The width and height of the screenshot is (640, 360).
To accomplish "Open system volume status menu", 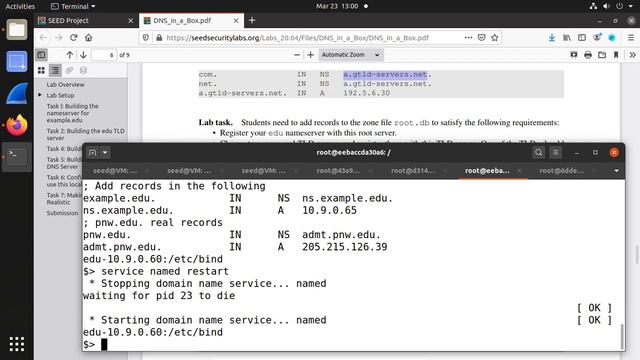I will [607, 6].
